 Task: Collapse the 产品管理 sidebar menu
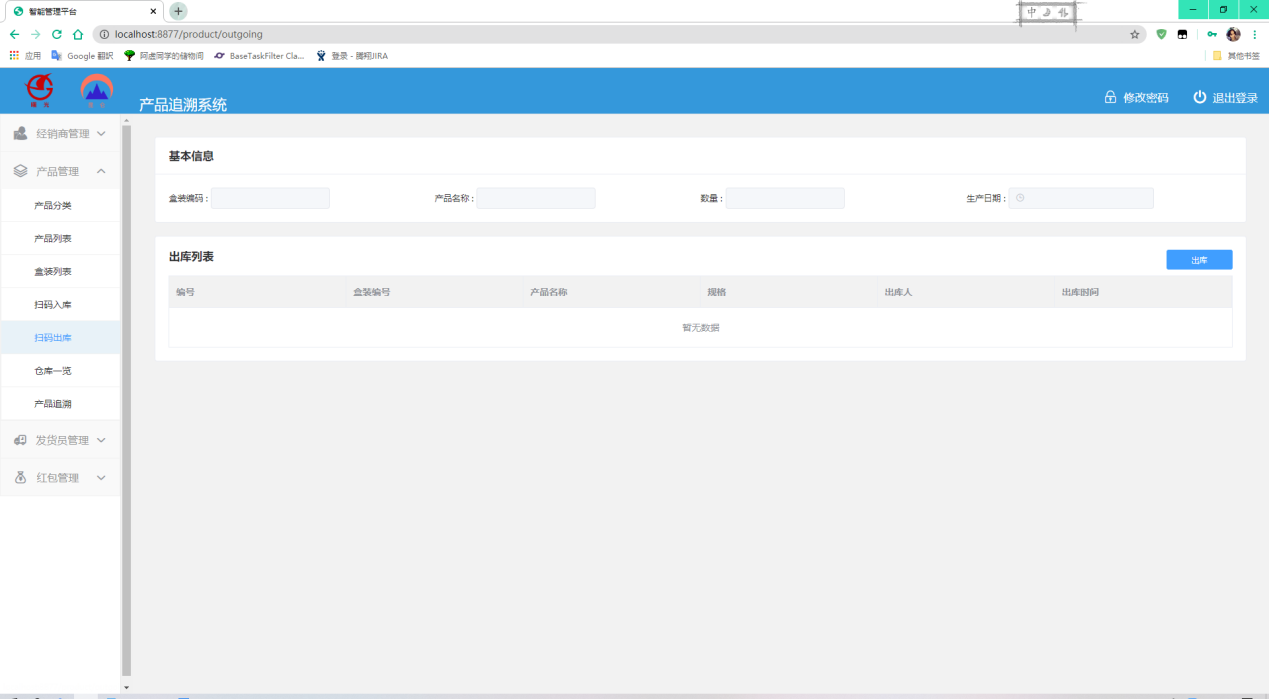click(x=60, y=171)
